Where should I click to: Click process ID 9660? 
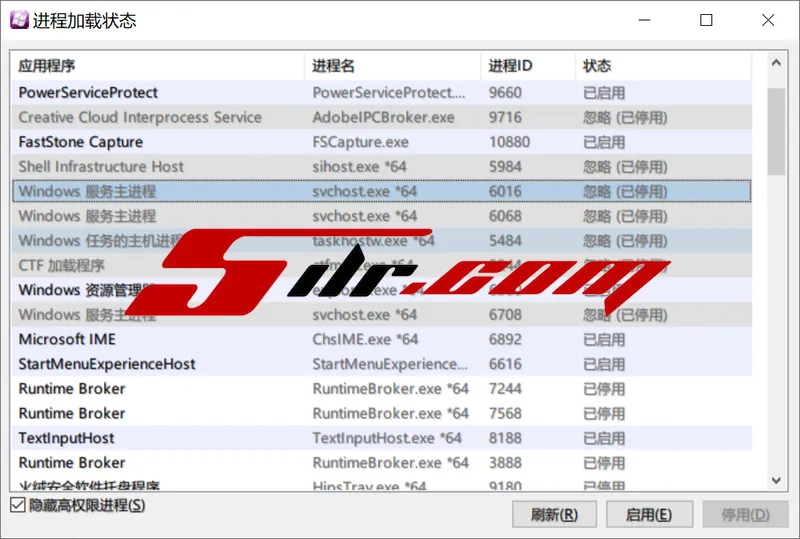click(x=505, y=92)
